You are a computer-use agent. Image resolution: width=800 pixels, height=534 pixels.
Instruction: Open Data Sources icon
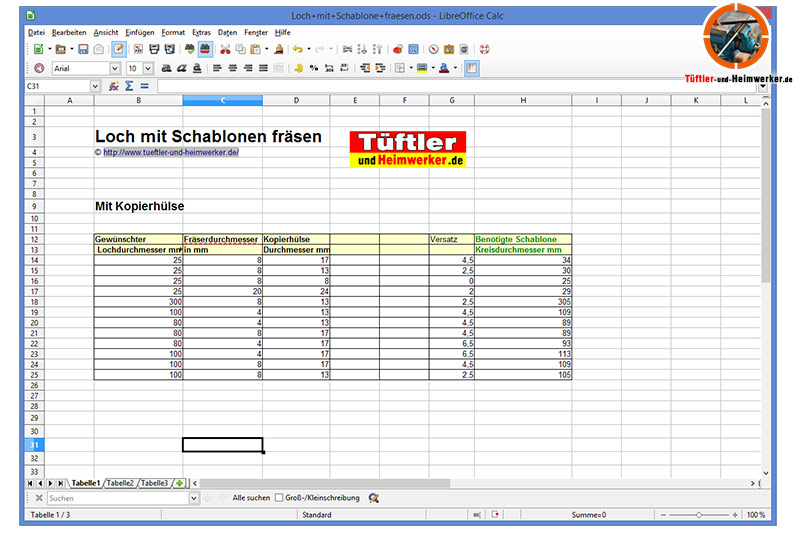pos(464,49)
